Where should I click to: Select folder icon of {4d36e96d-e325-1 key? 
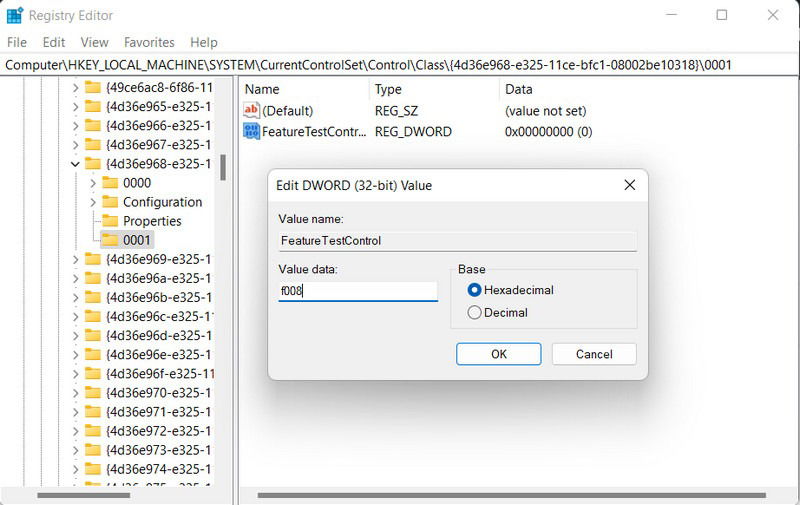[92, 336]
